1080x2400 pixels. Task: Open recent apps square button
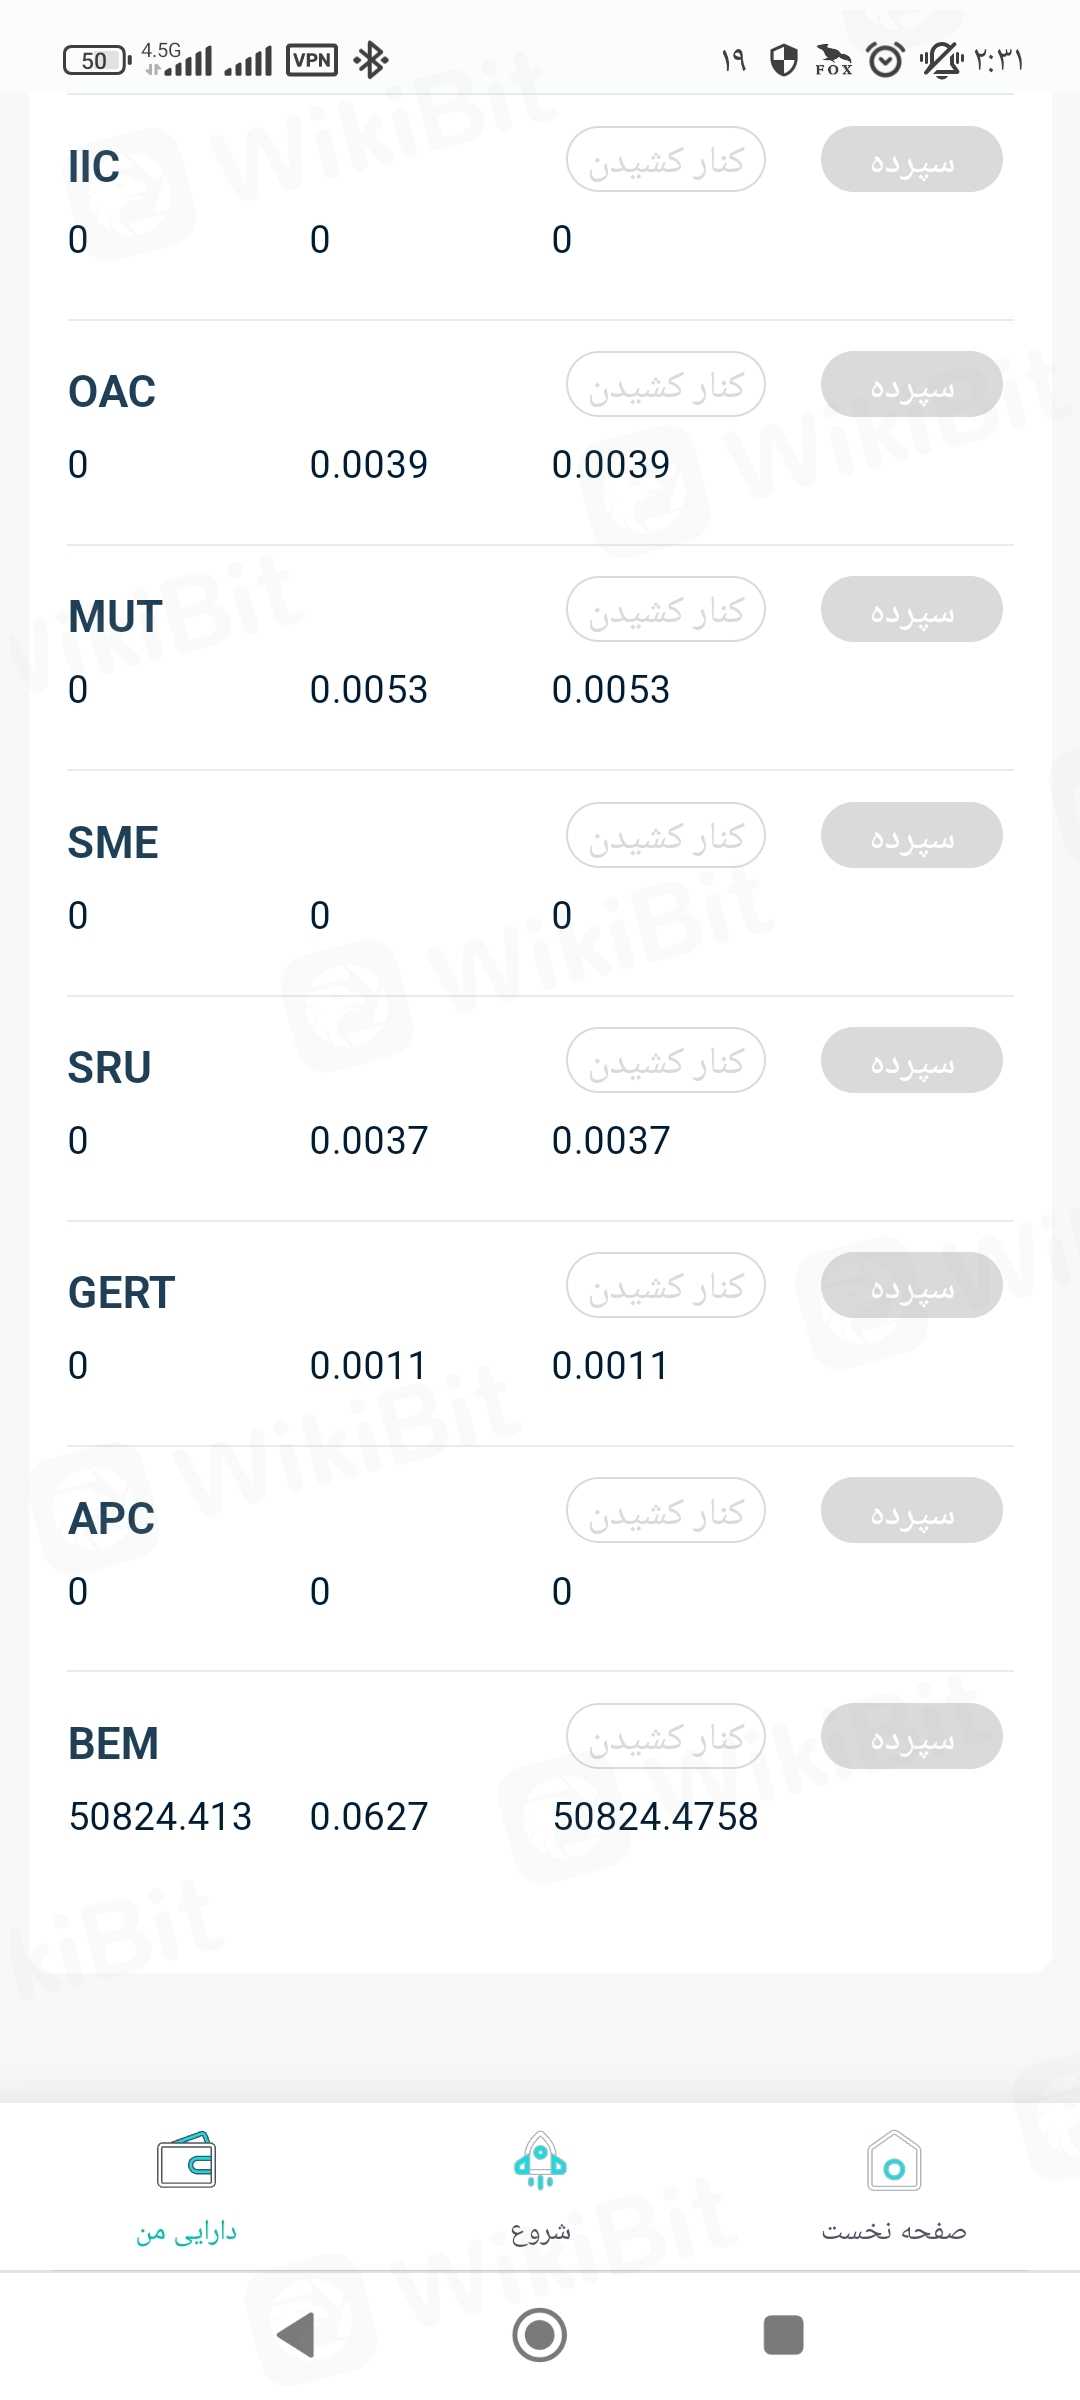(783, 2335)
